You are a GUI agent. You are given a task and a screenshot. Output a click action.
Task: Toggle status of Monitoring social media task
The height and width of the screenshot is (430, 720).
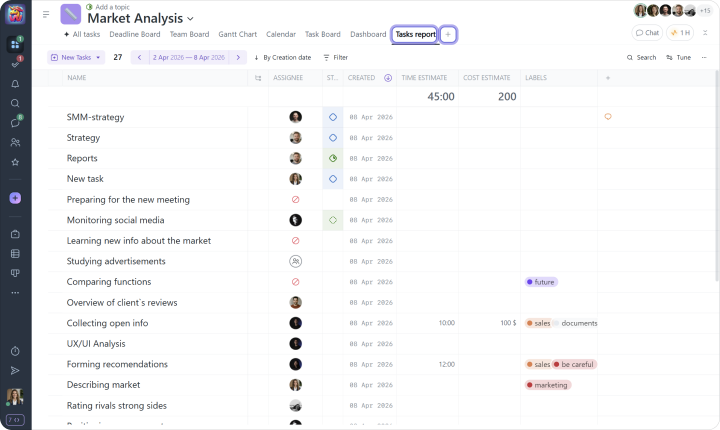332,220
